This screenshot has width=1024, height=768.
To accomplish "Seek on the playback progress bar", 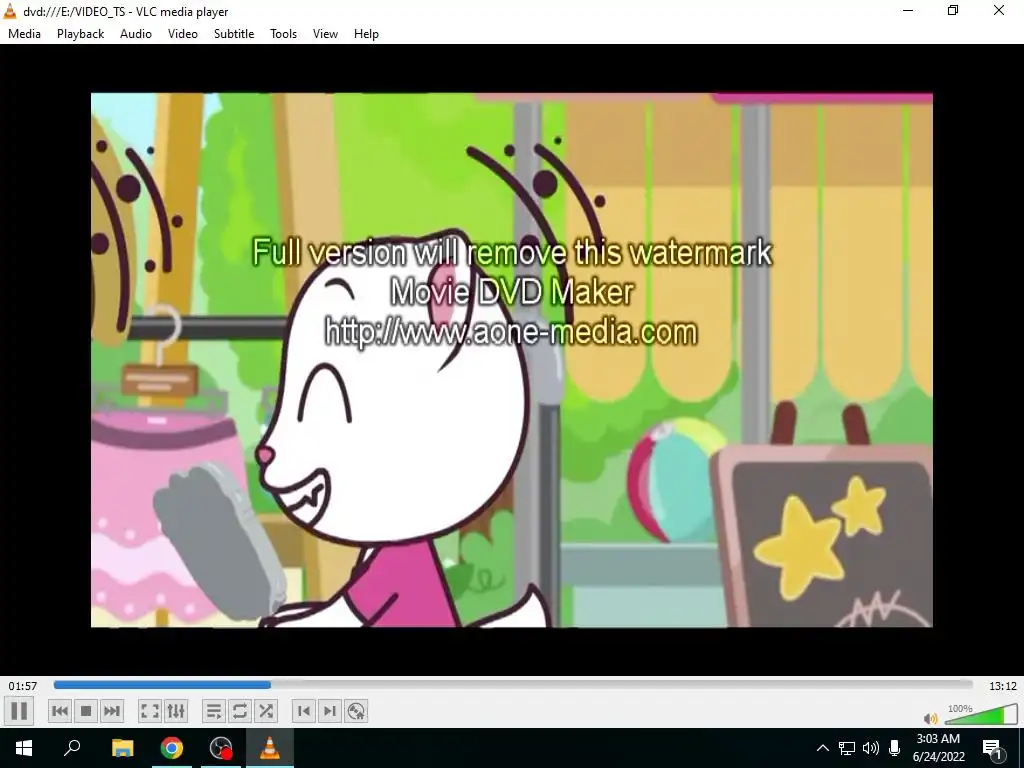I will (513, 685).
